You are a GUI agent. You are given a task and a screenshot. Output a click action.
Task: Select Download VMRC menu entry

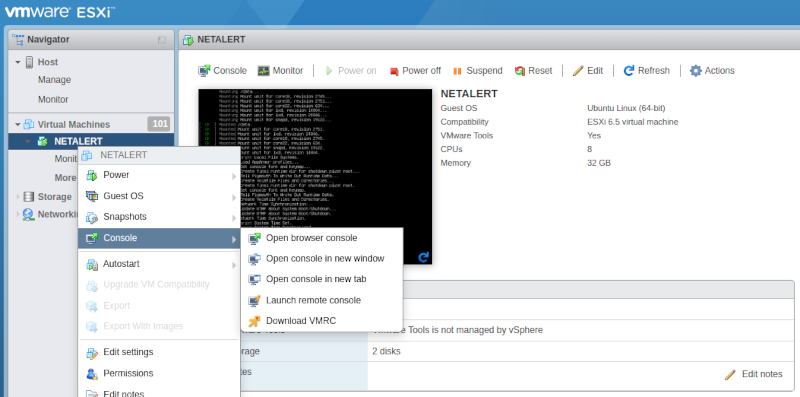pos(322,321)
